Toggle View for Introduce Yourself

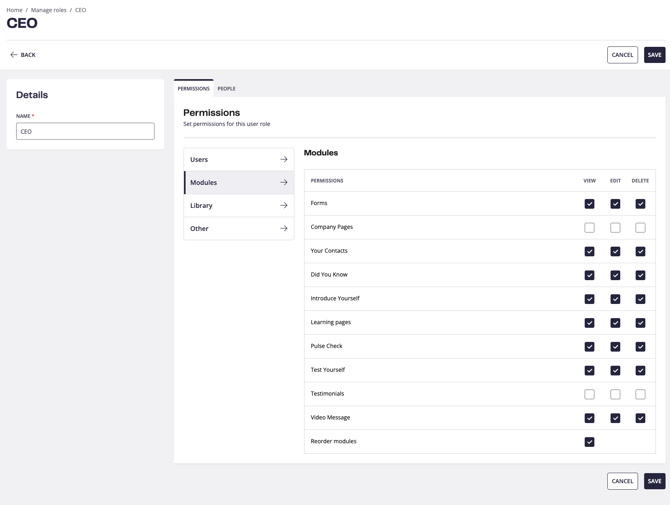click(x=589, y=299)
